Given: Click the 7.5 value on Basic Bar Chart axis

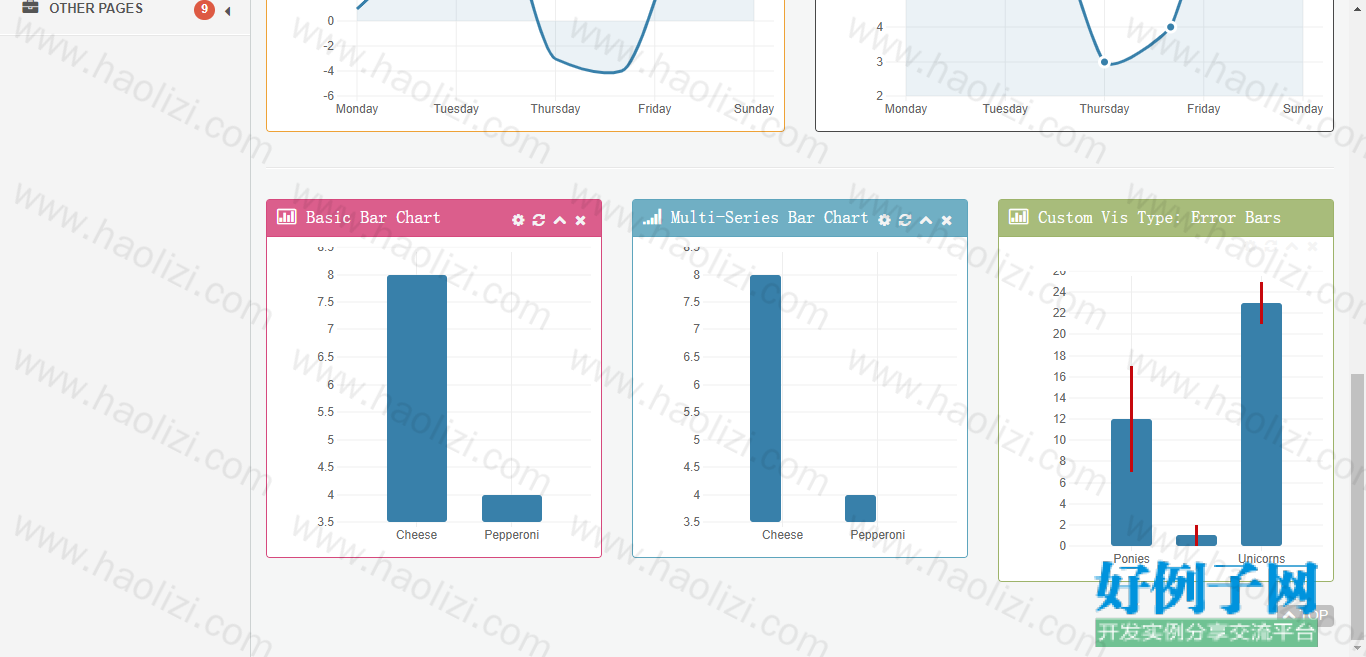Looking at the screenshot, I should pos(325,302).
